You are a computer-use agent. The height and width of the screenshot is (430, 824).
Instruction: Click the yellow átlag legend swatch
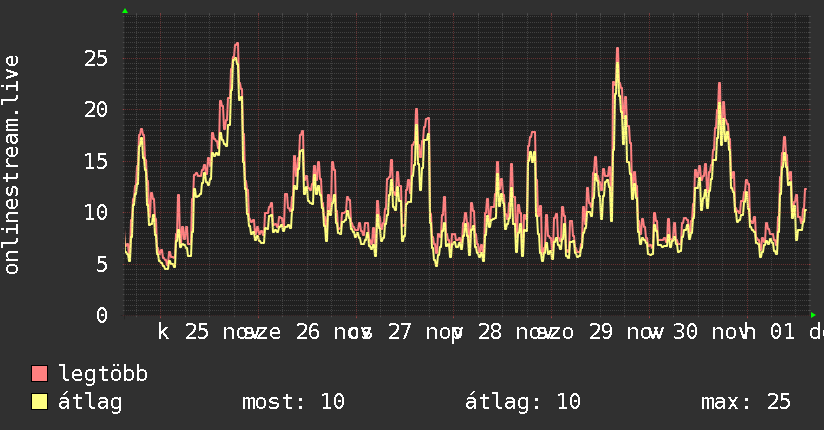click(39, 402)
